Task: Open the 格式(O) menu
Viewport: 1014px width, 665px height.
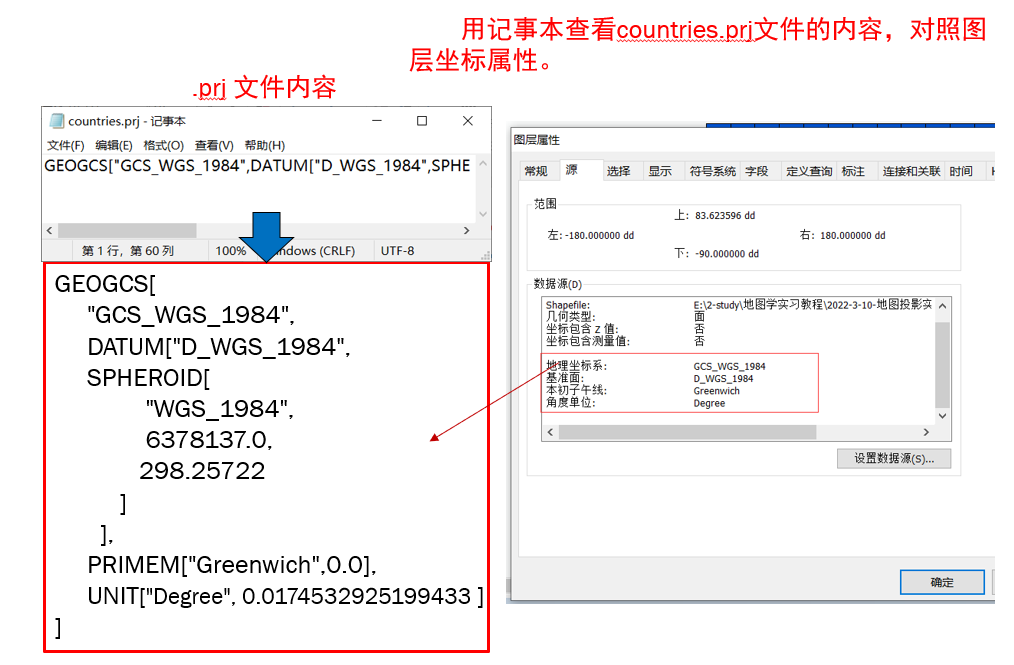Action: pos(164,145)
